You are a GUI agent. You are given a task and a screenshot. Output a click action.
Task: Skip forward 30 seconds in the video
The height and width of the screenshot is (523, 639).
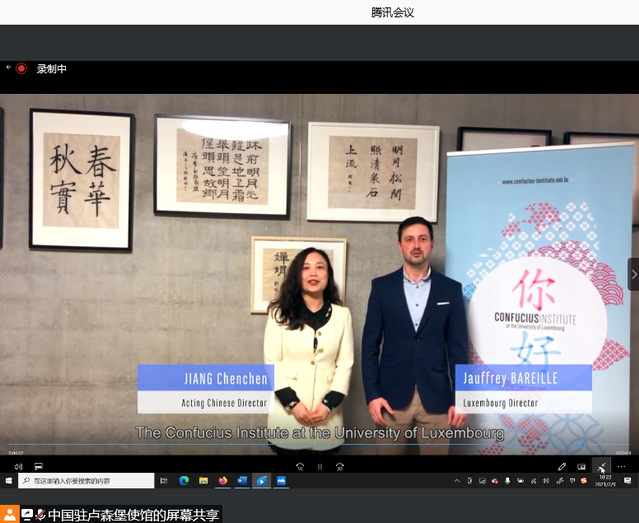click(340, 467)
